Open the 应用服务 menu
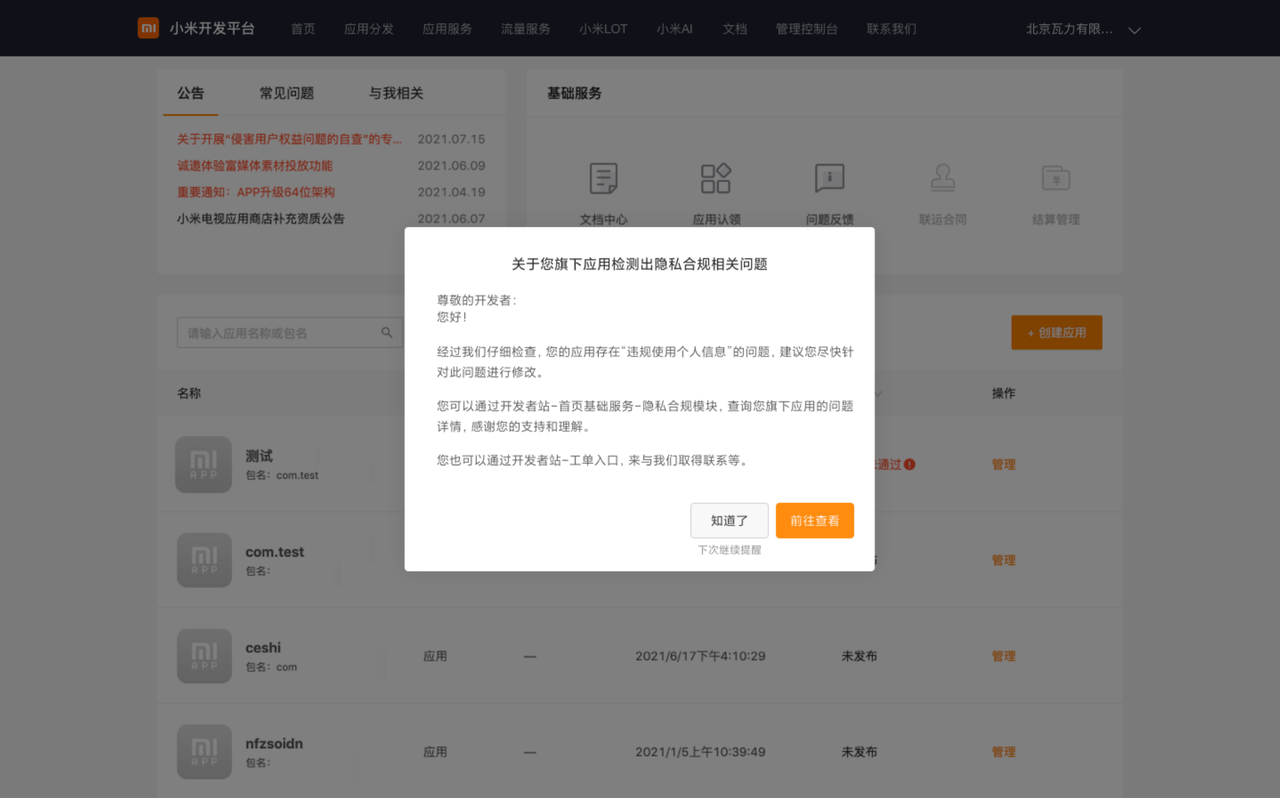This screenshot has height=798, width=1280. click(x=447, y=29)
